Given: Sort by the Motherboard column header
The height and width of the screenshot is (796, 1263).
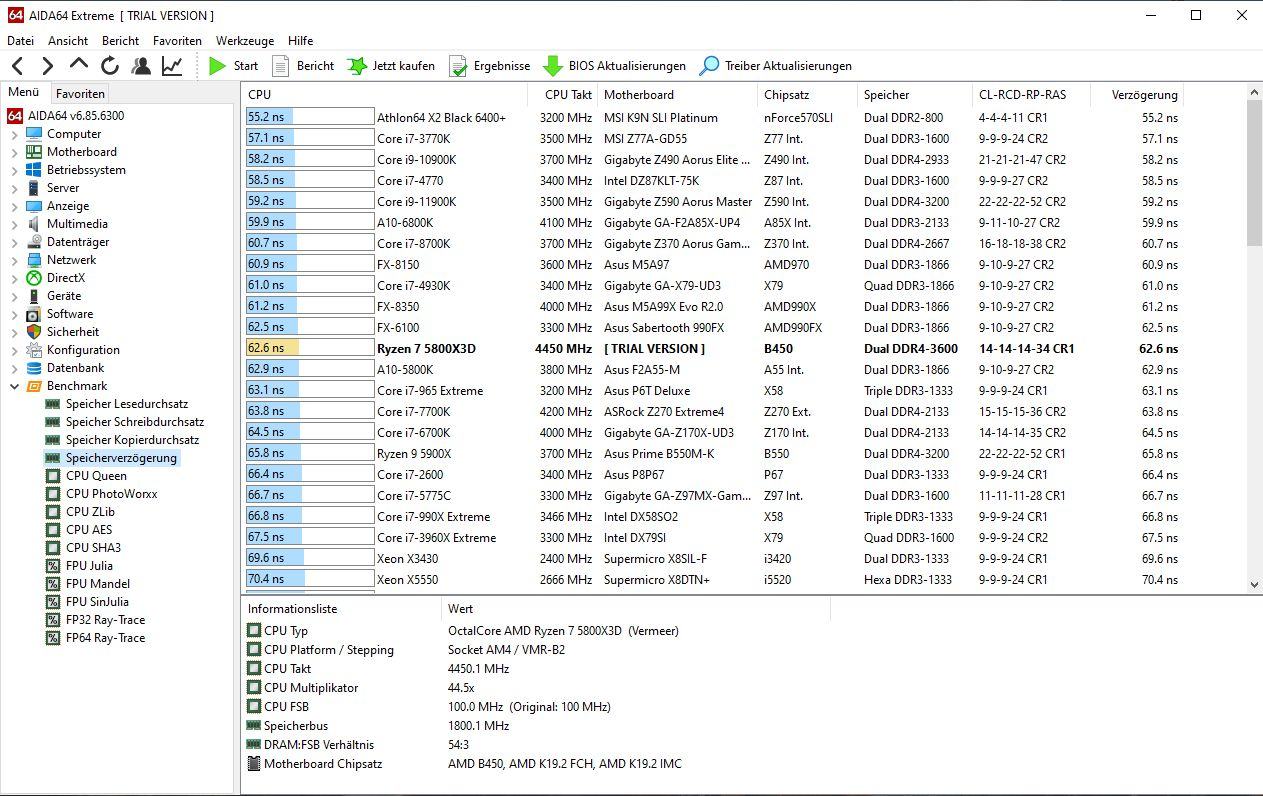Looking at the screenshot, I should coord(678,95).
